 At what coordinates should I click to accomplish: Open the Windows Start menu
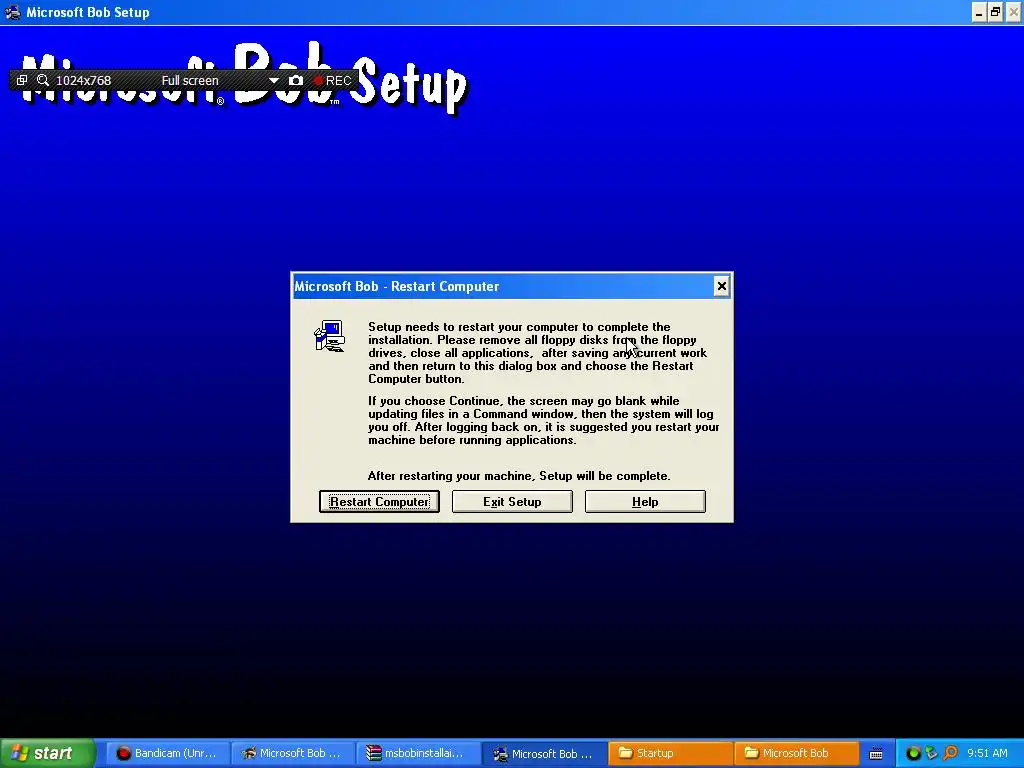(x=47, y=753)
